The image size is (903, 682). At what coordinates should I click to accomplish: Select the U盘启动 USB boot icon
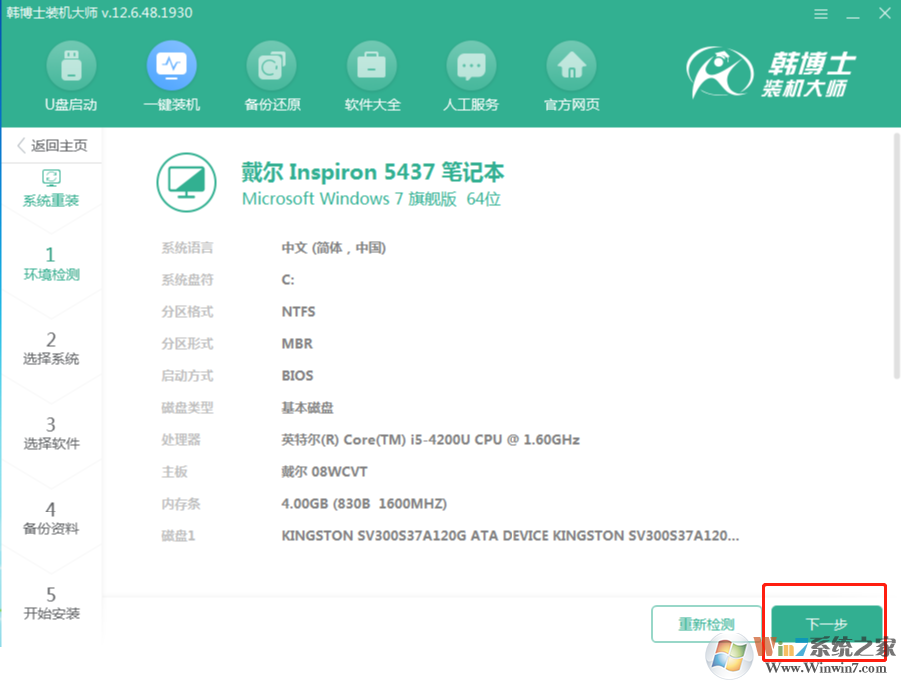click(71, 75)
